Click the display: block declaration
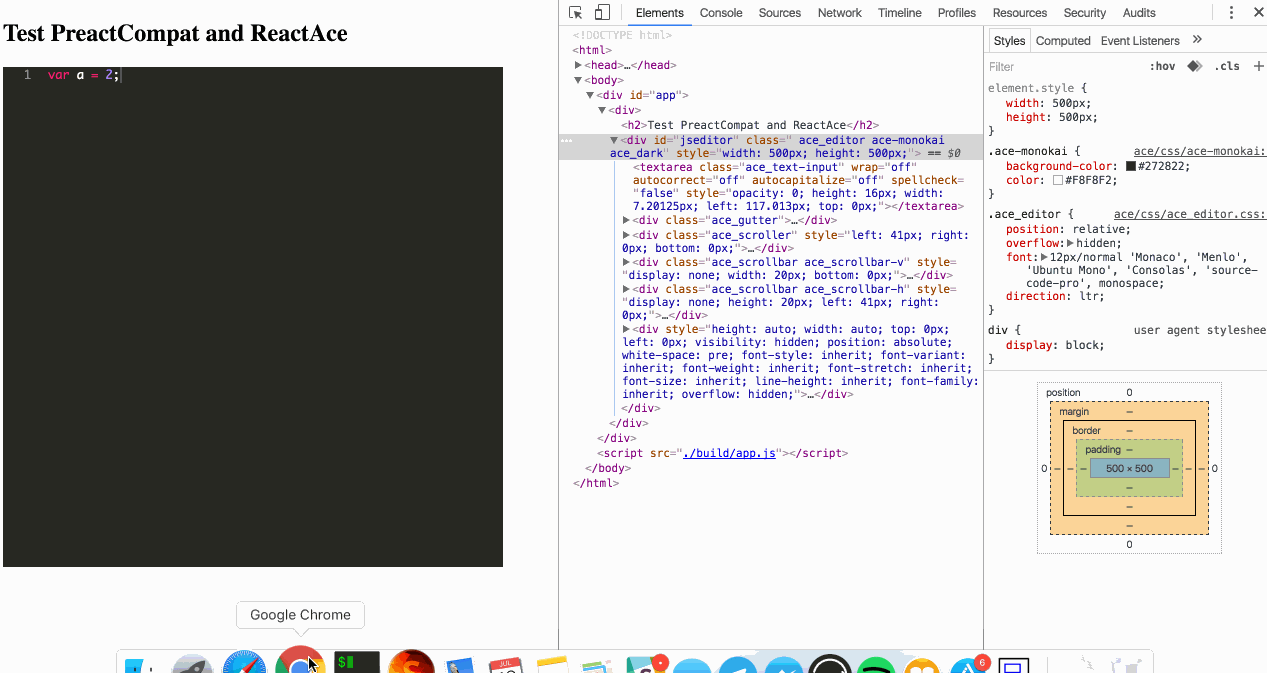Screen dimensions: 1267x673 click(1055, 345)
